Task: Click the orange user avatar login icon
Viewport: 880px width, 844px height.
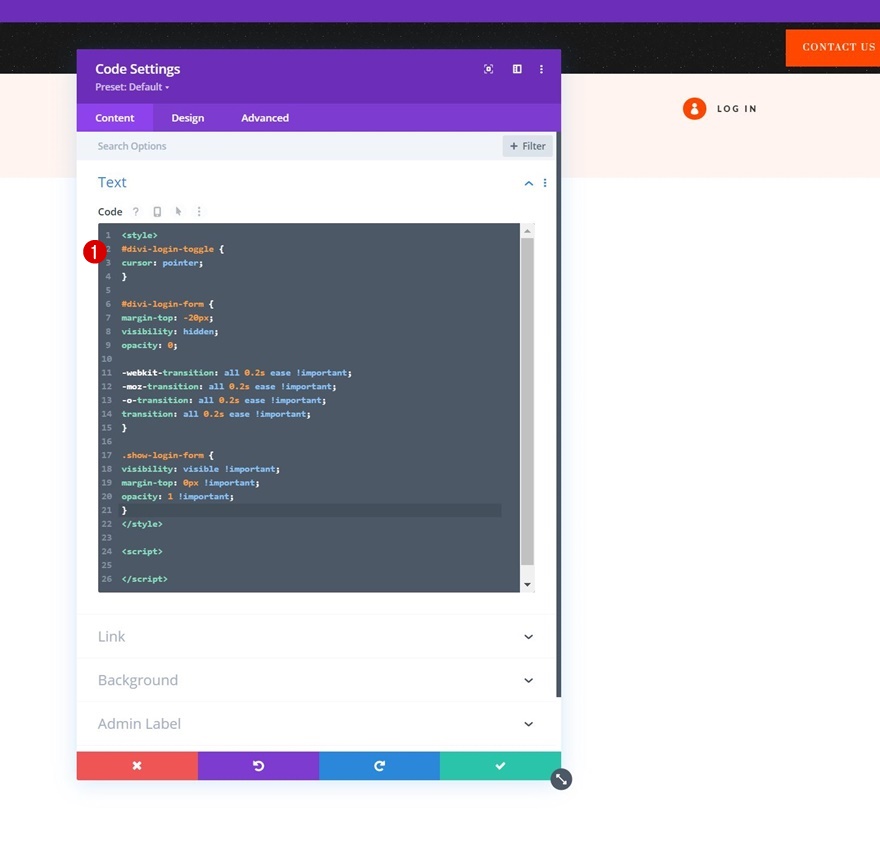Action: (694, 109)
